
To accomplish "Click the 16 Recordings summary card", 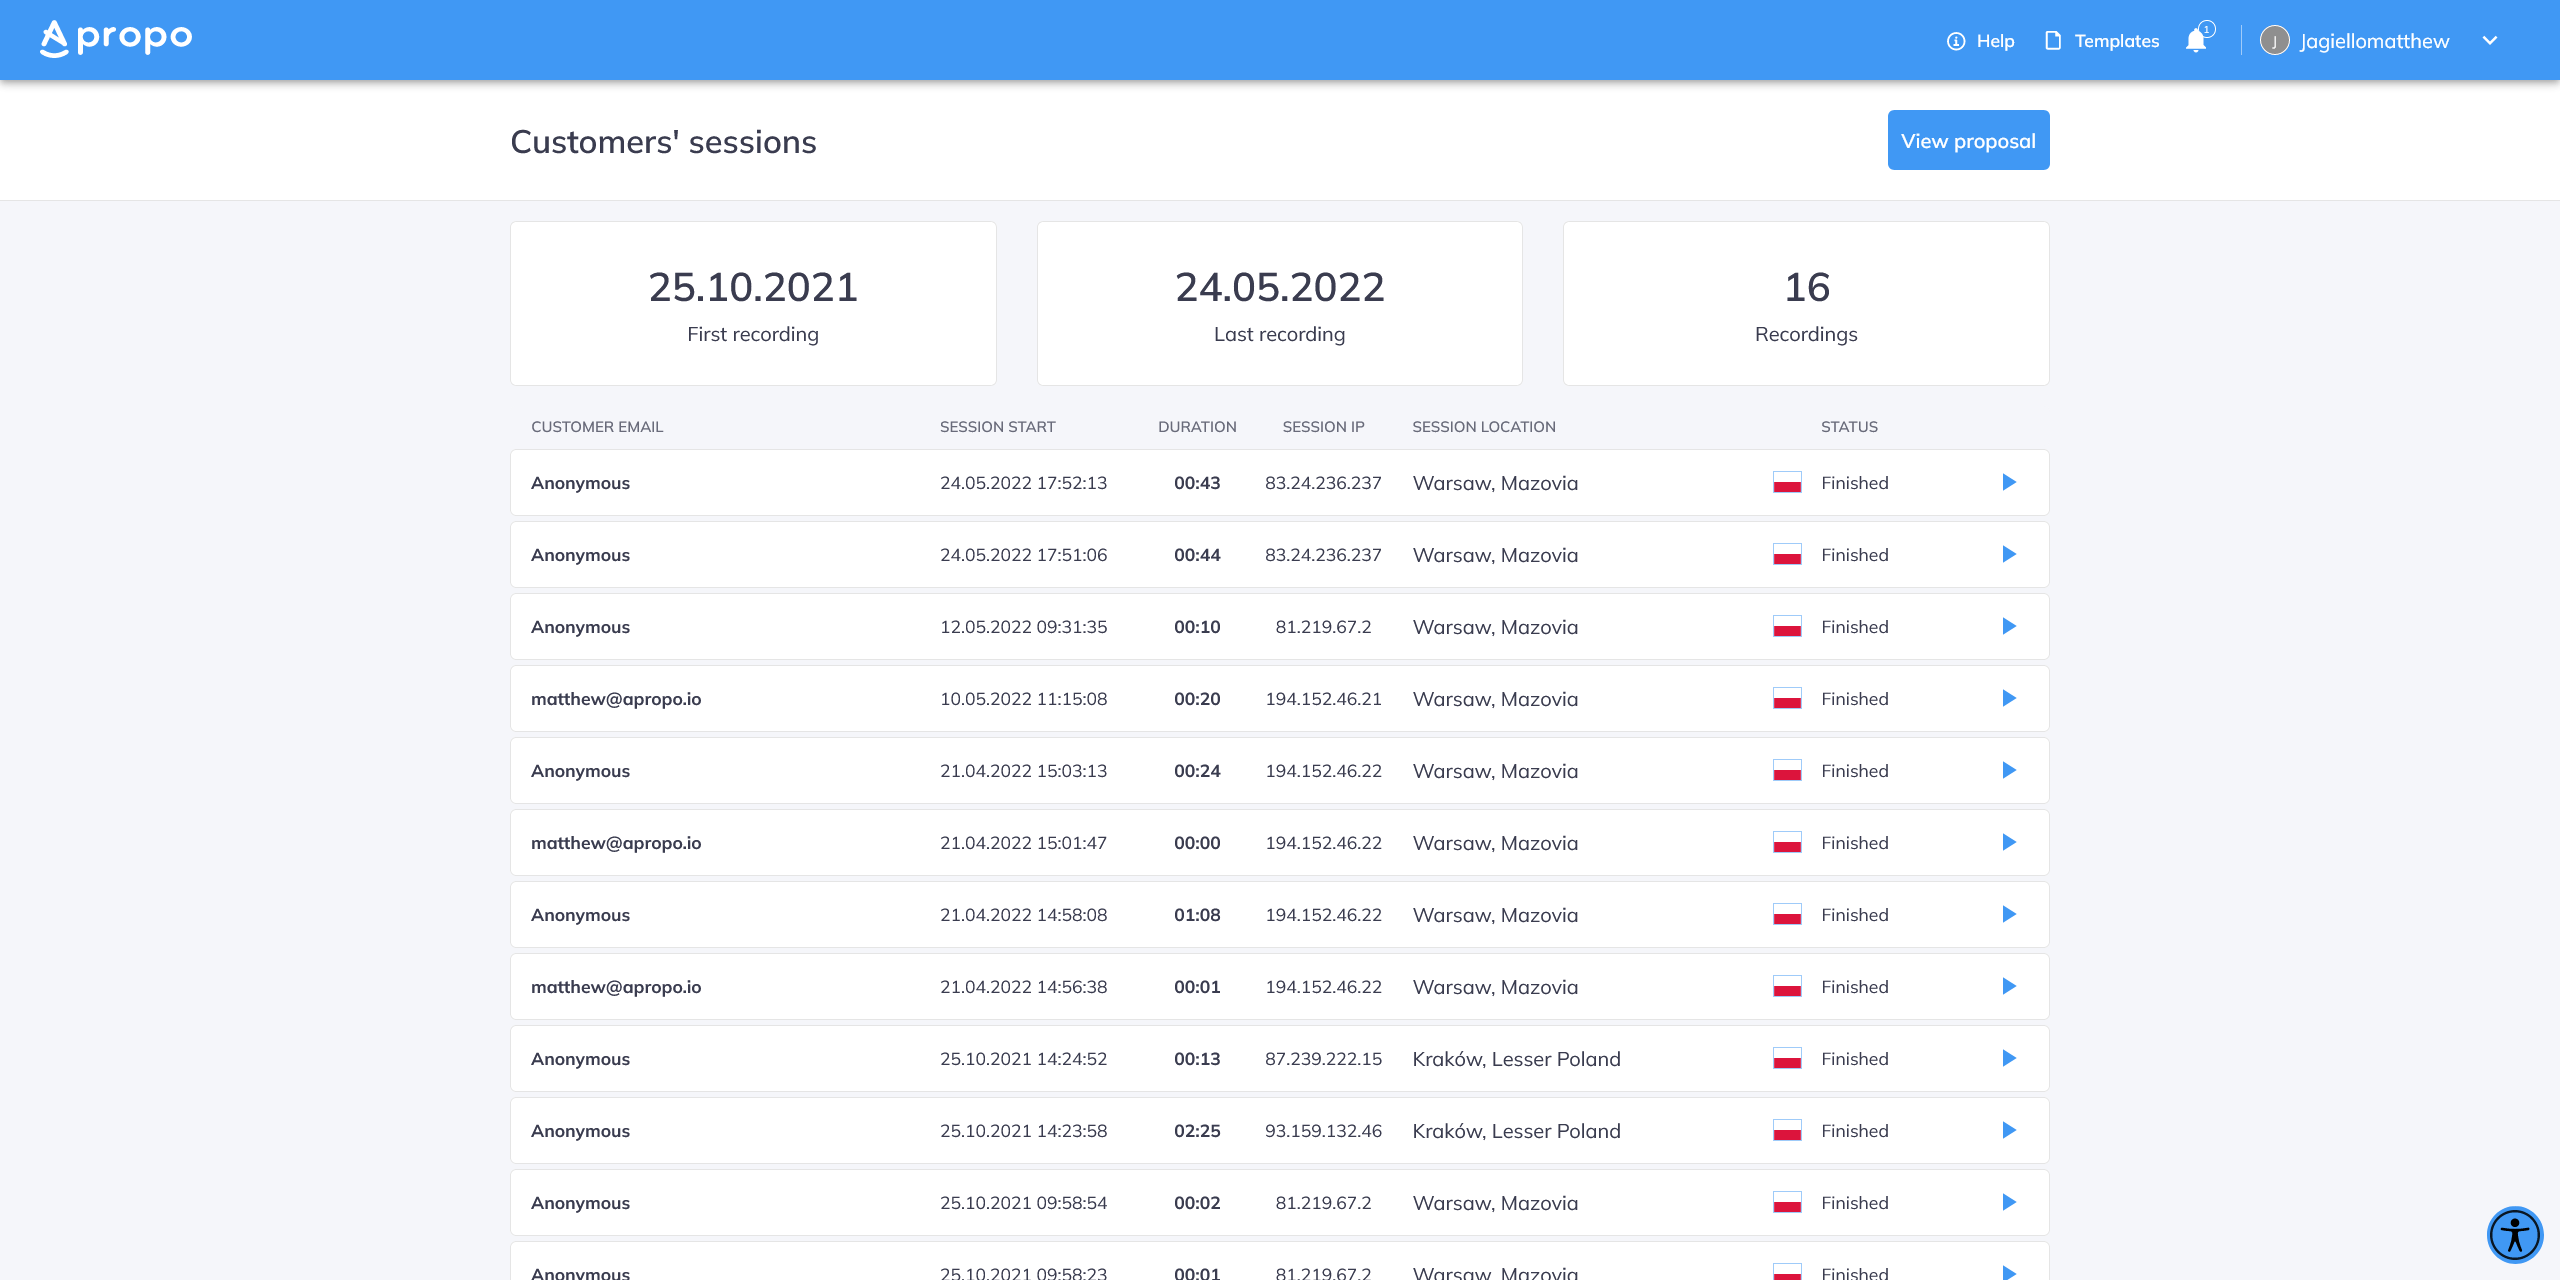I will click(x=1805, y=302).
